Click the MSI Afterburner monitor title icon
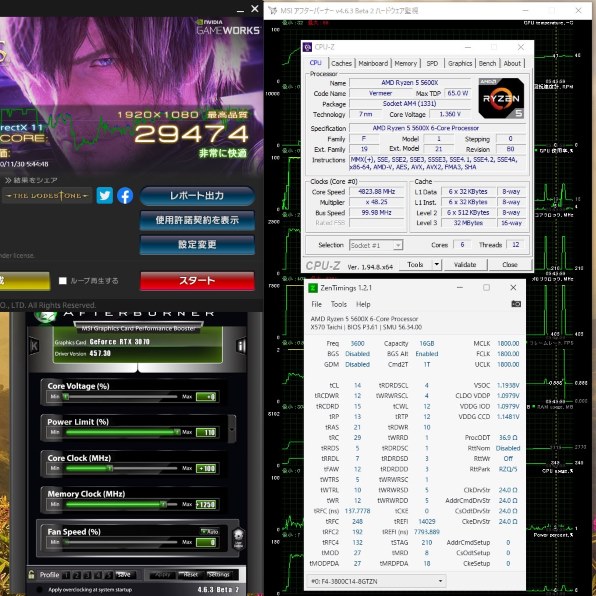This screenshot has width=596, height=596. pyautogui.click(x=273, y=11)
